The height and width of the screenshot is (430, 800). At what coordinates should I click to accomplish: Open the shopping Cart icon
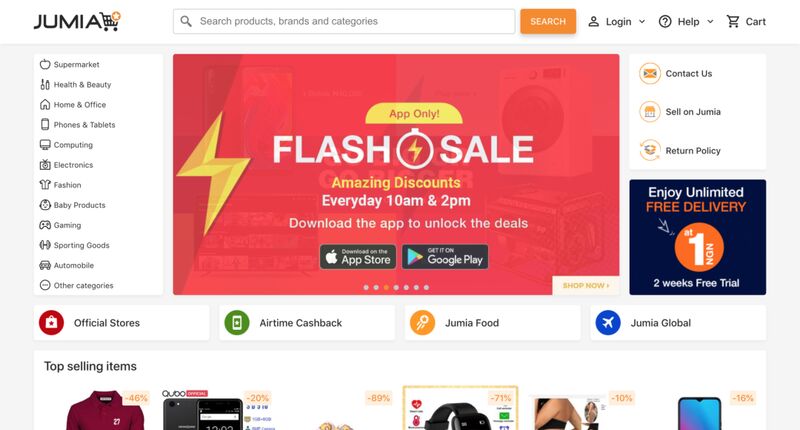click(x=733, y=21)
